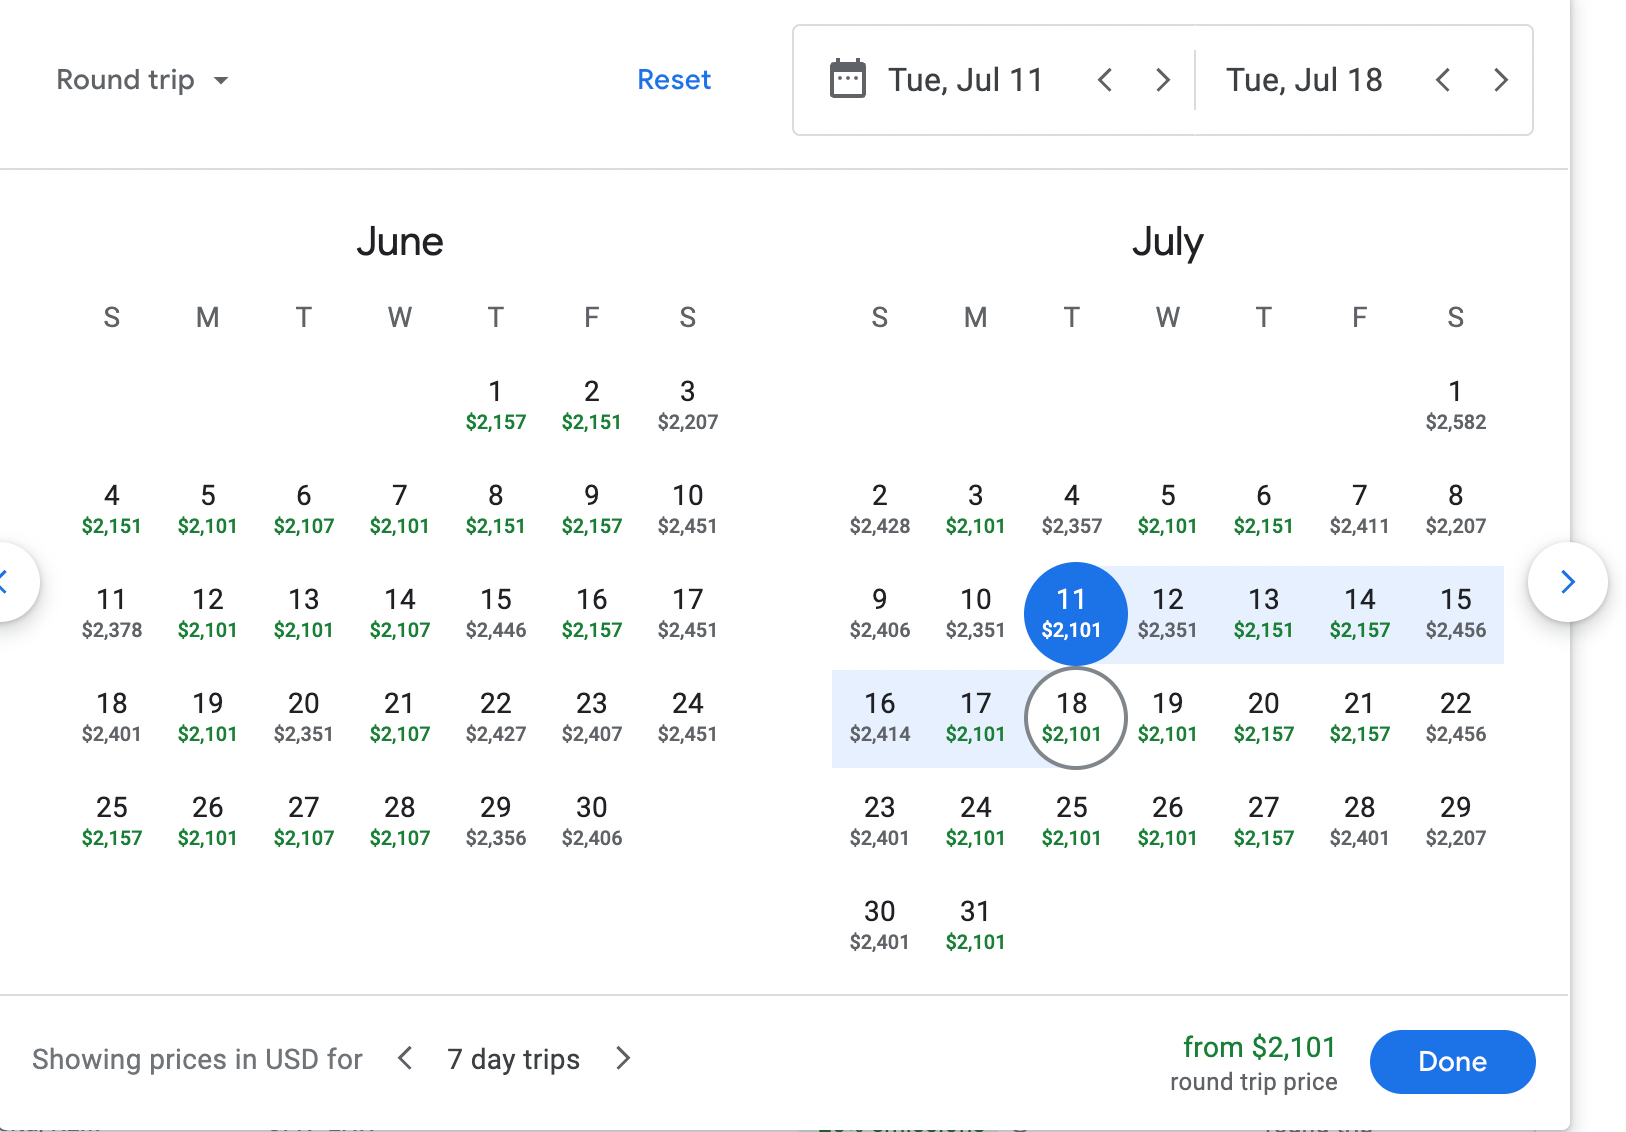Click the calendar icon beside departure date
This screenshot has width=1626, height=1132.
coord(847,80)
